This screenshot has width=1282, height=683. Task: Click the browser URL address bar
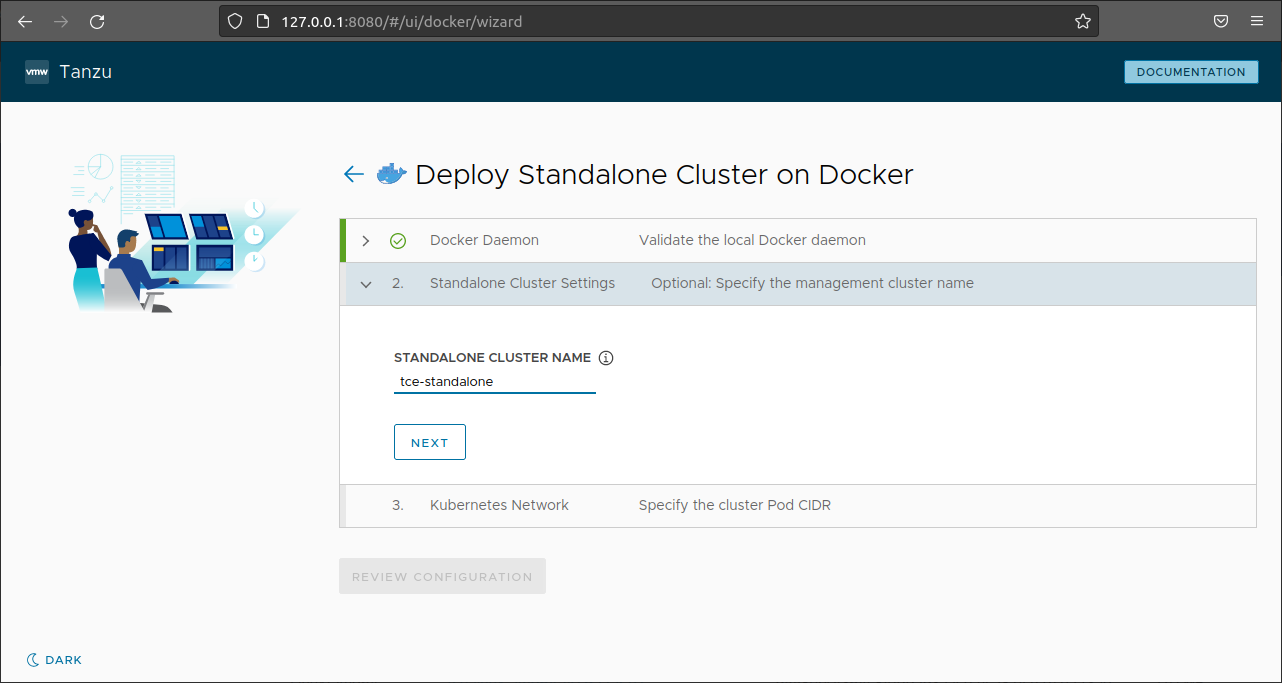[x=660, y=21]
